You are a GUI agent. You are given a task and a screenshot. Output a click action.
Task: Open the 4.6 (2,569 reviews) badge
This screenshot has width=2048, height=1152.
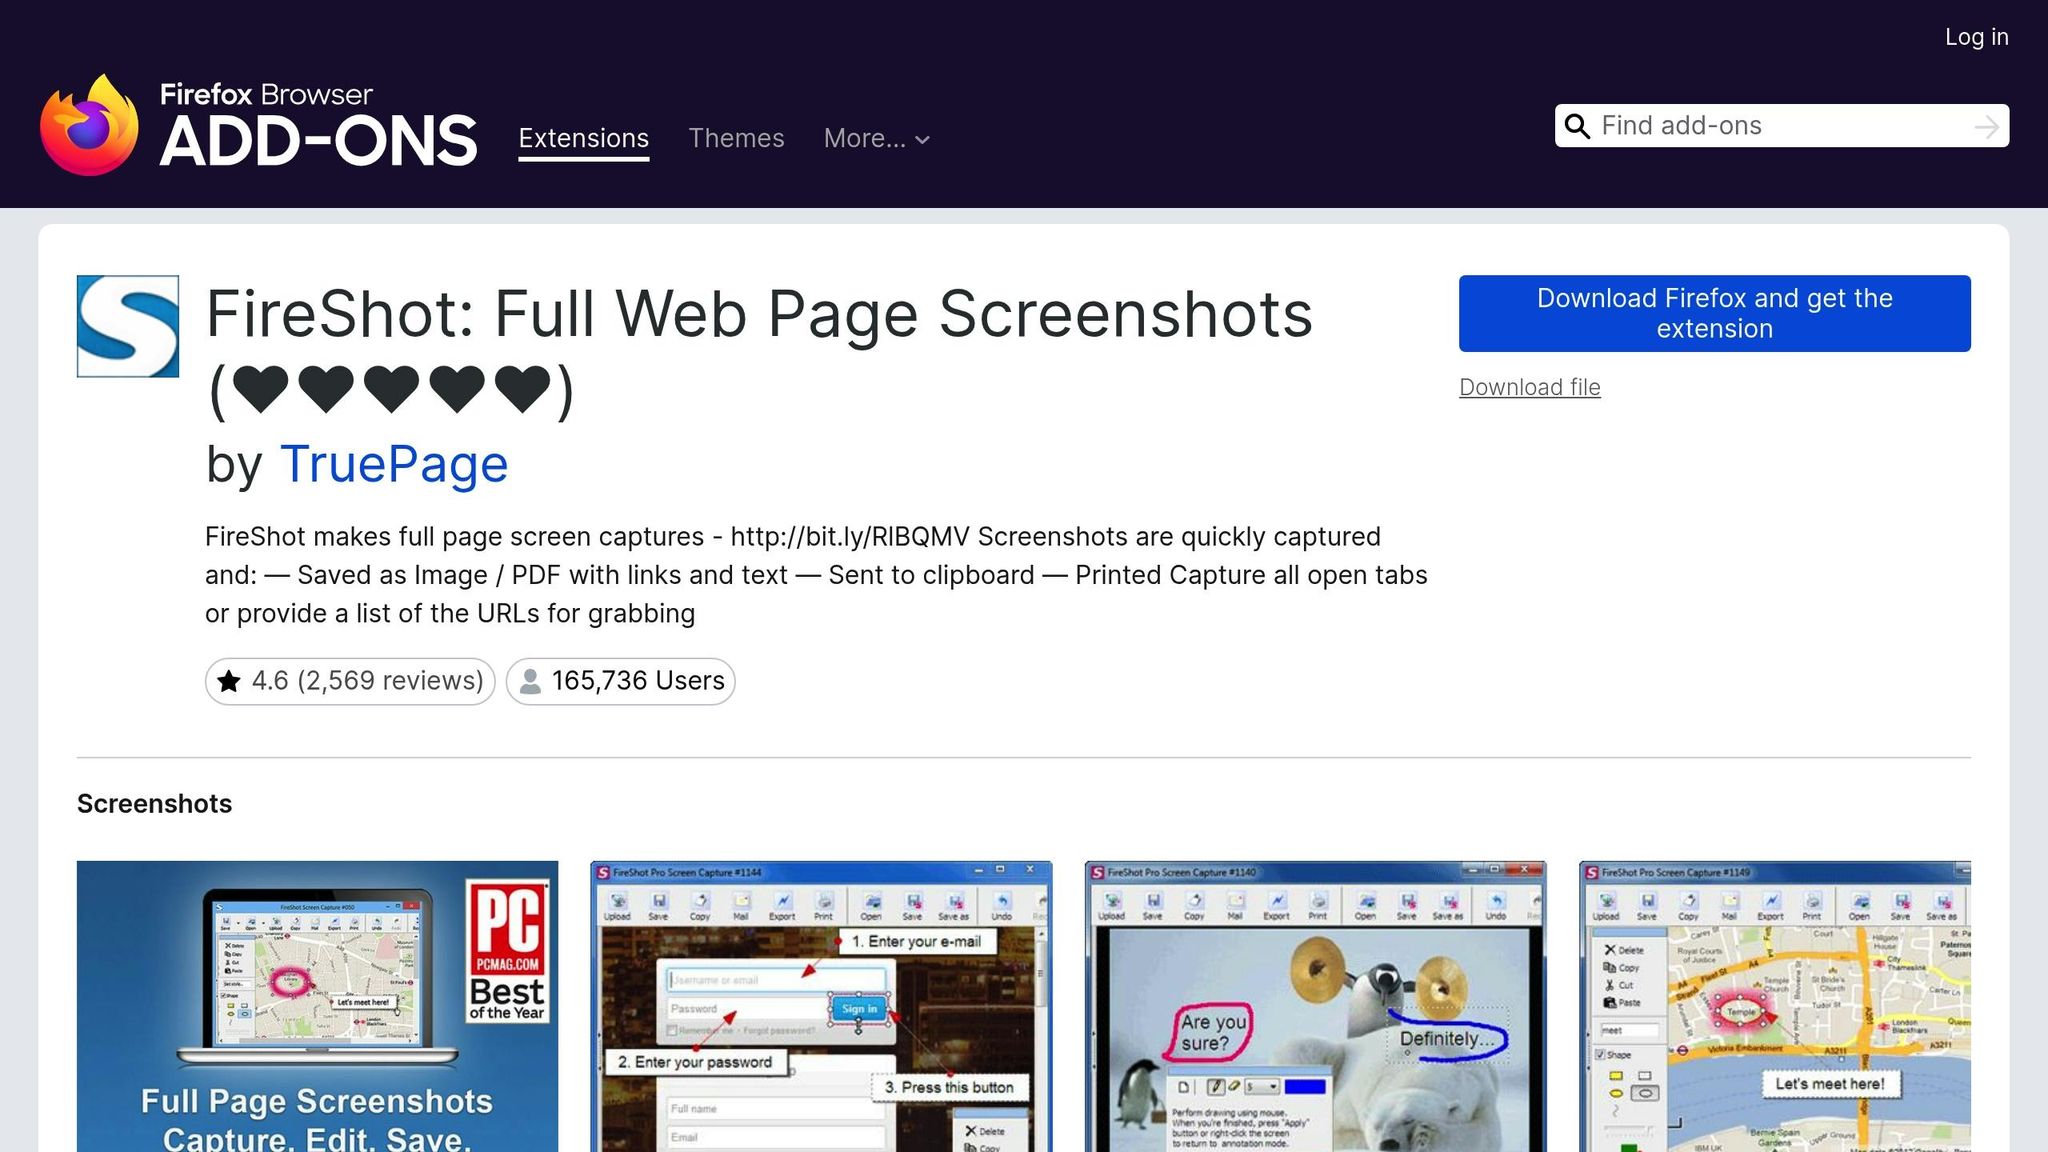[351, 681]
